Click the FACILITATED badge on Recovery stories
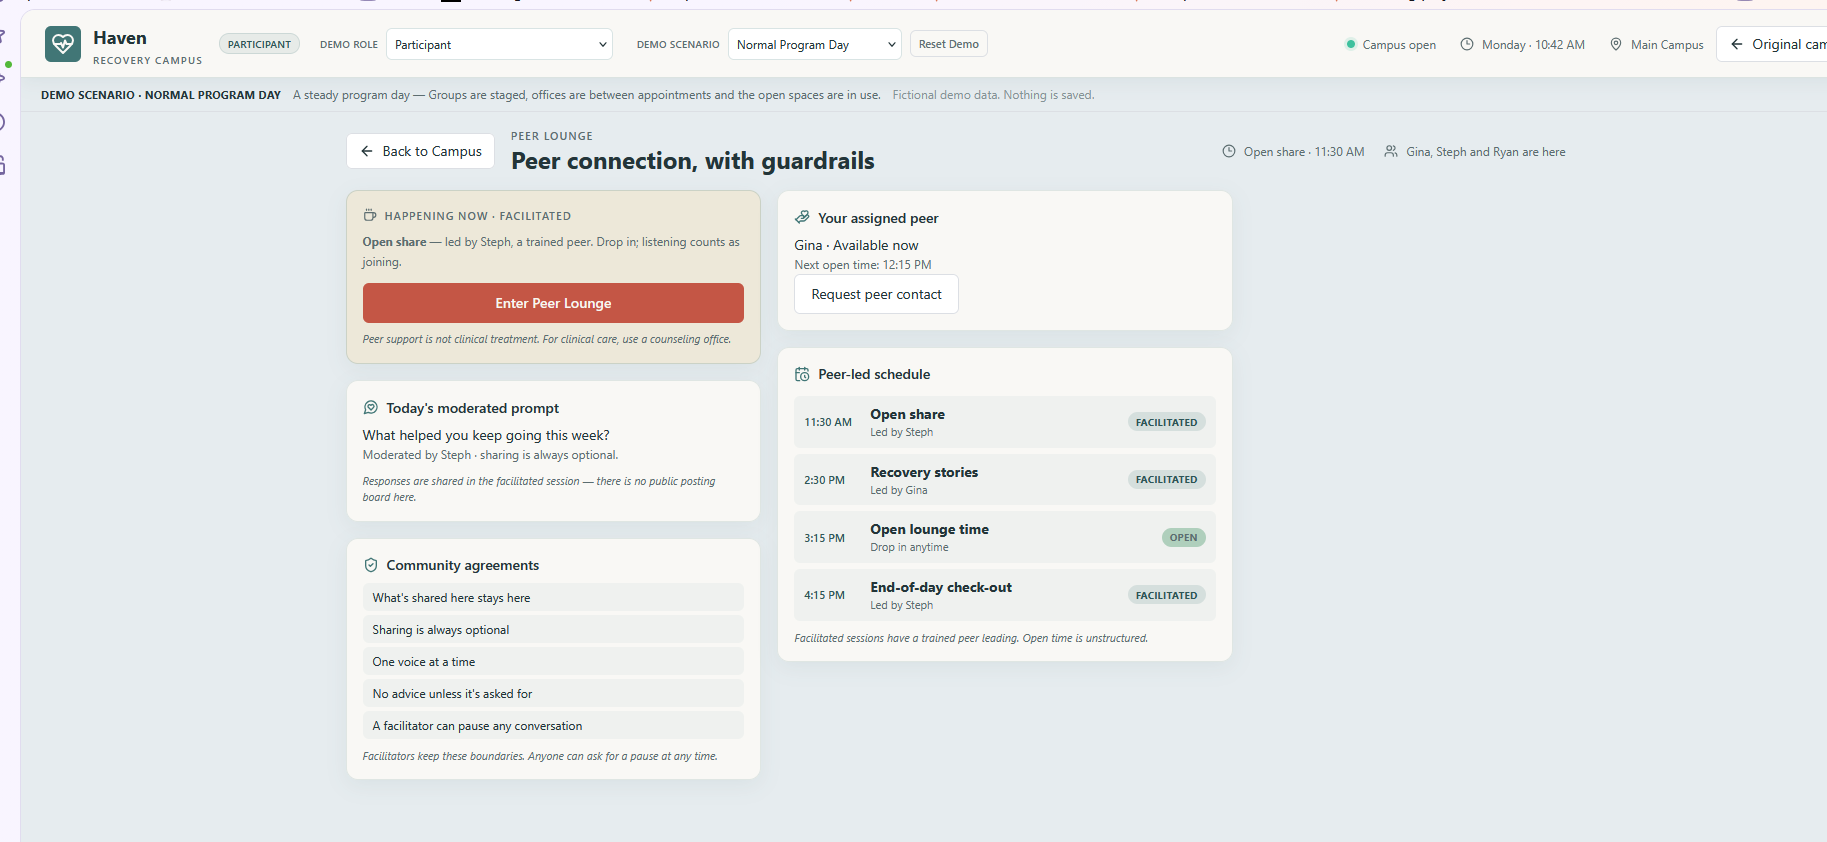1827x842 pixels. pos(1166,479)
